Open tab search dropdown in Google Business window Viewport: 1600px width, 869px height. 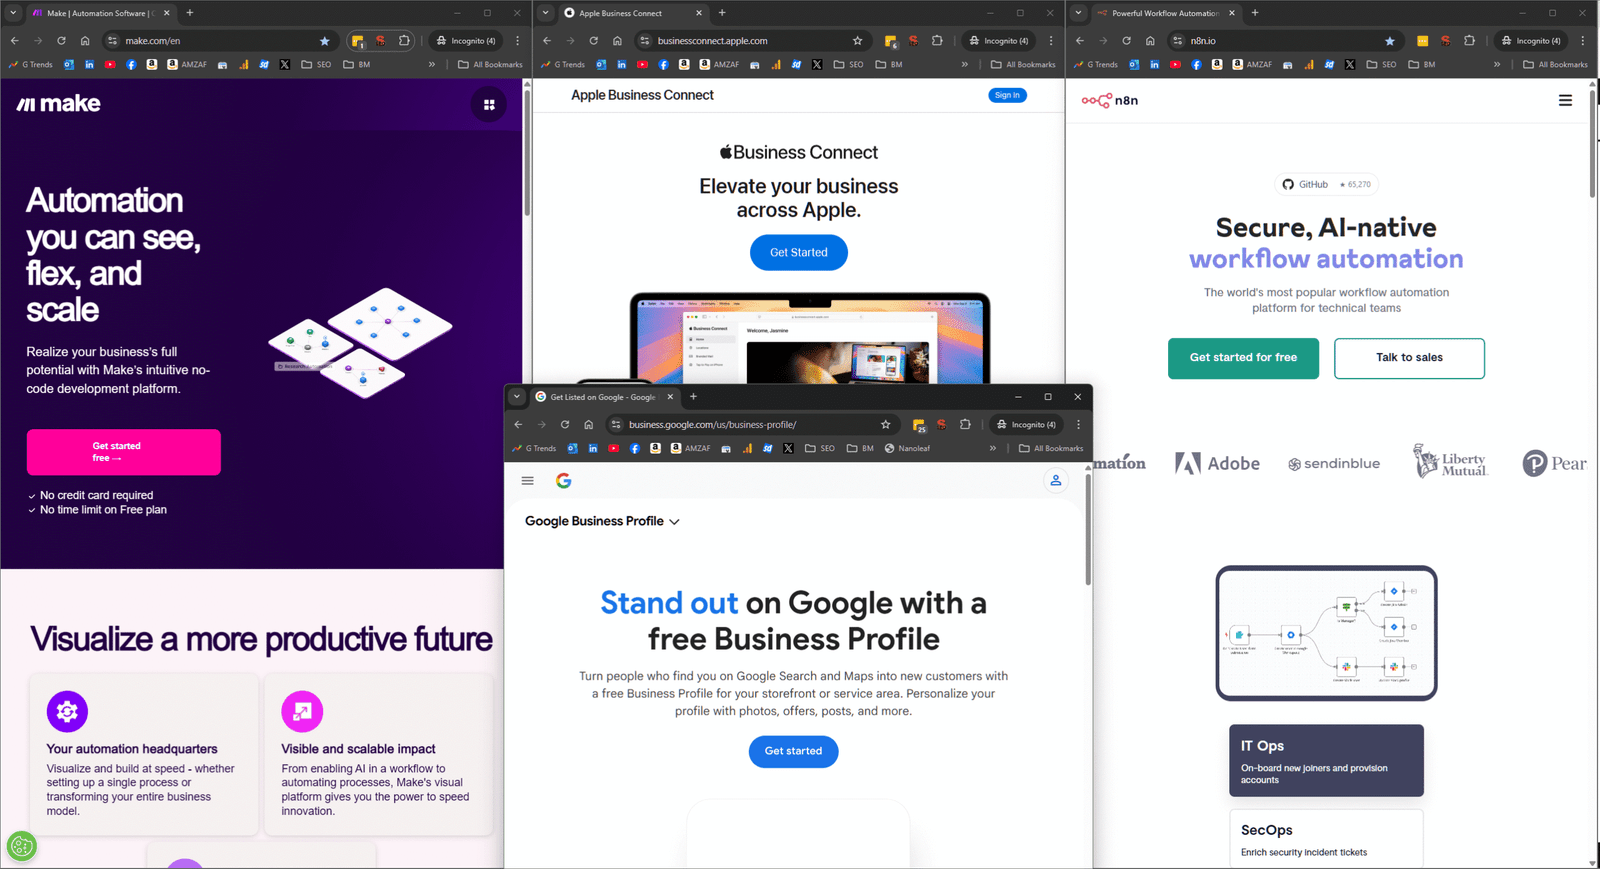[517, 397]
